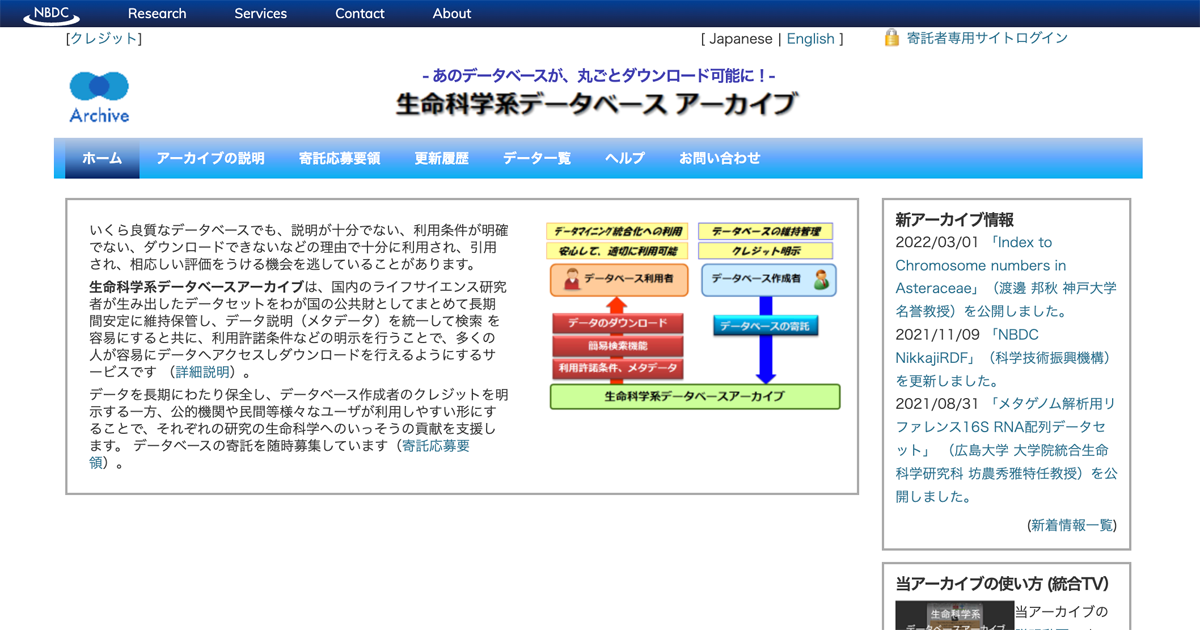
Task: Click the database creator person icon
Action: [x=821, y=281]
